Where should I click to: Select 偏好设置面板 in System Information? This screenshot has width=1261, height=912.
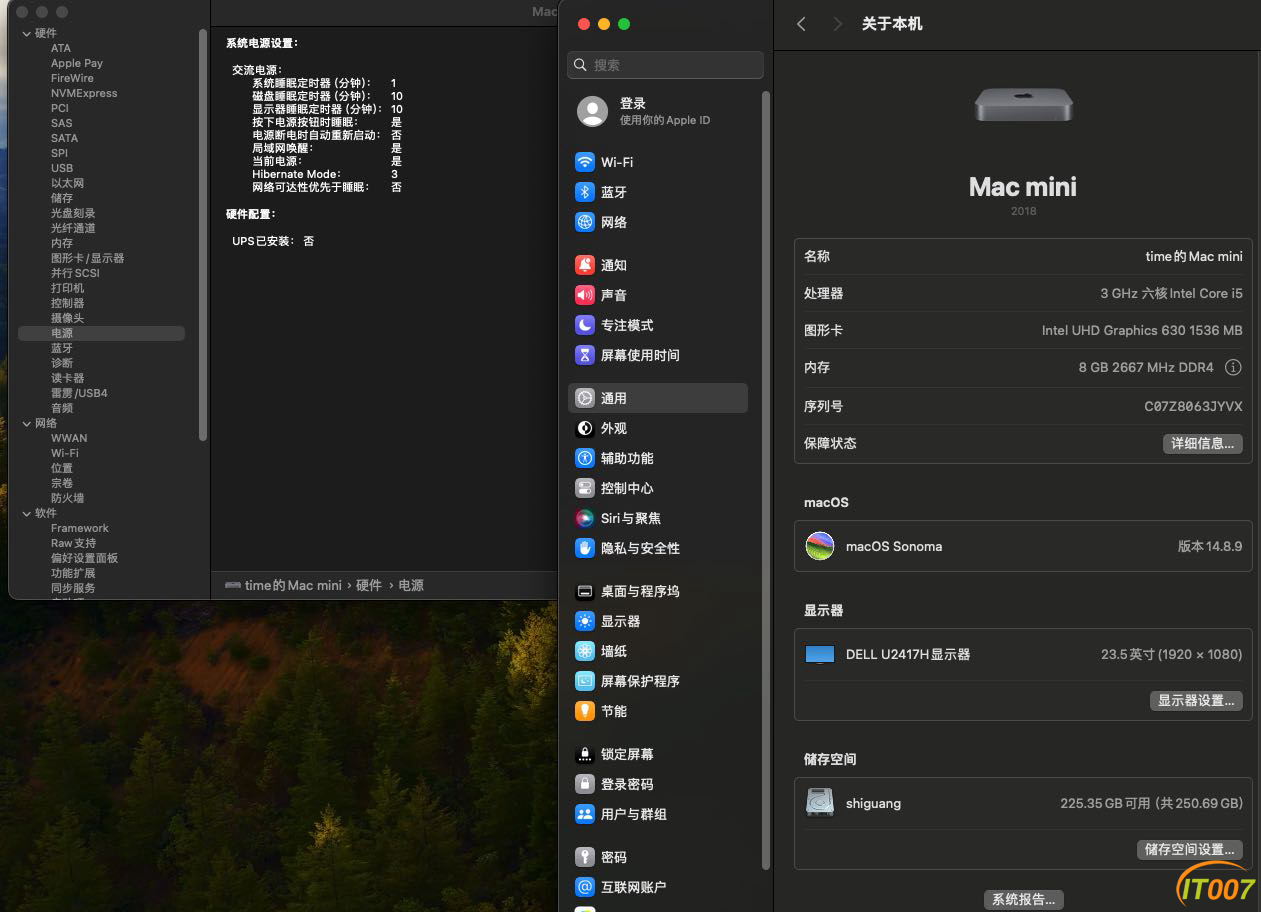coord(85,558)
